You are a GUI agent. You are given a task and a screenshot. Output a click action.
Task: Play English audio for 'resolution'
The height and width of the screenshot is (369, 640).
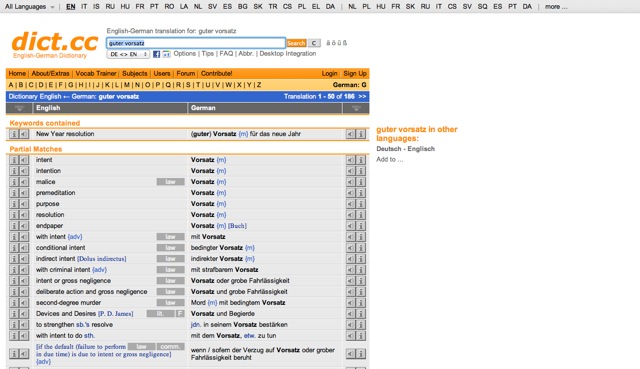24,215
